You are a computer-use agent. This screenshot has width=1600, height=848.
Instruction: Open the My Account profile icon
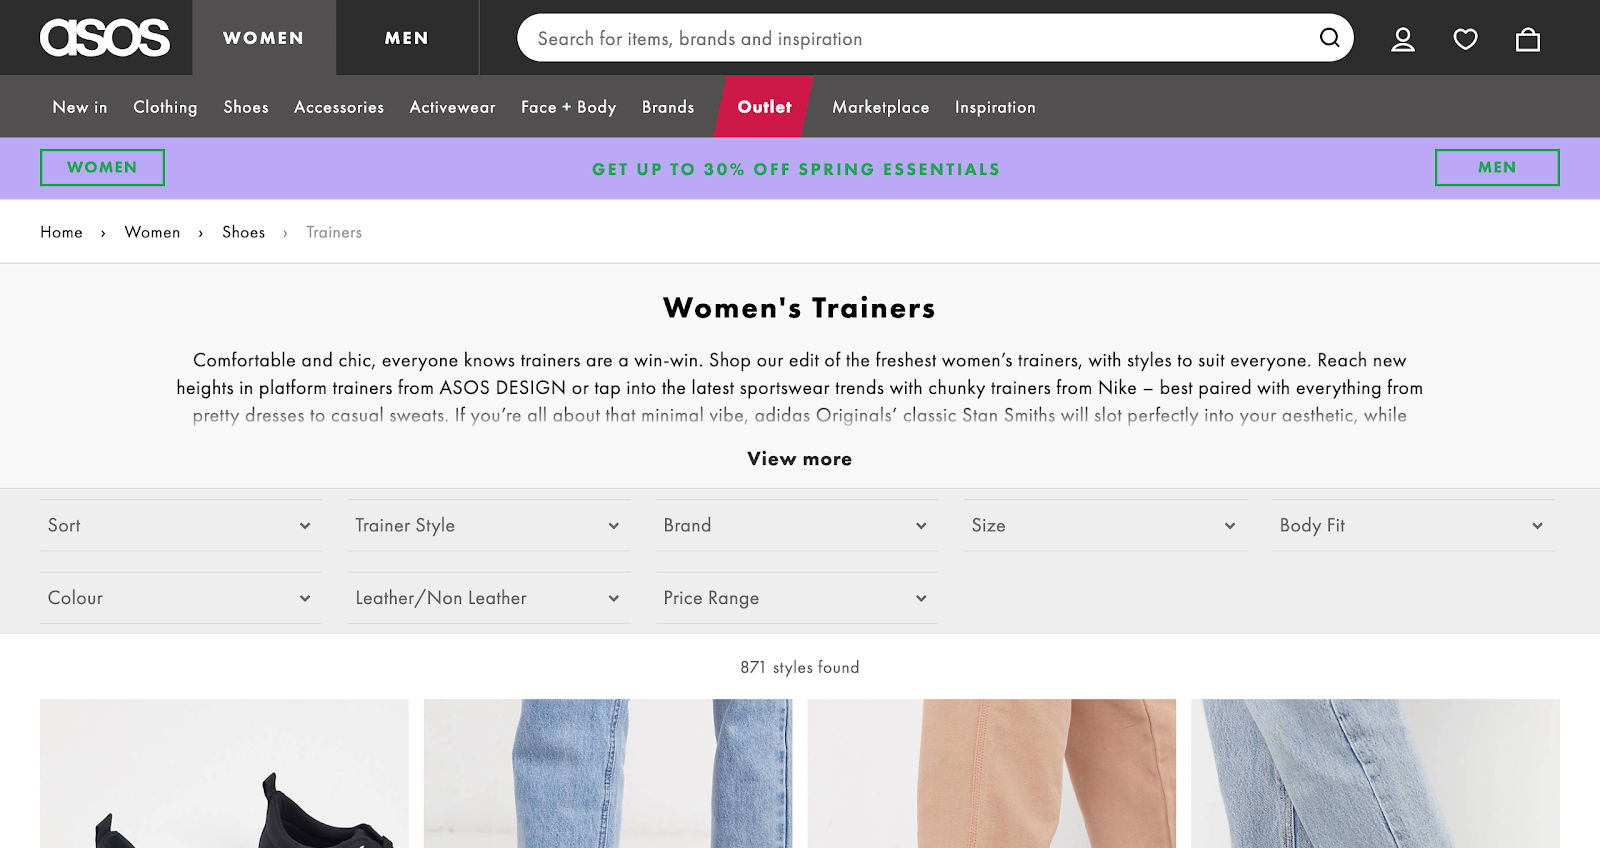click(x=1403, y=39)
